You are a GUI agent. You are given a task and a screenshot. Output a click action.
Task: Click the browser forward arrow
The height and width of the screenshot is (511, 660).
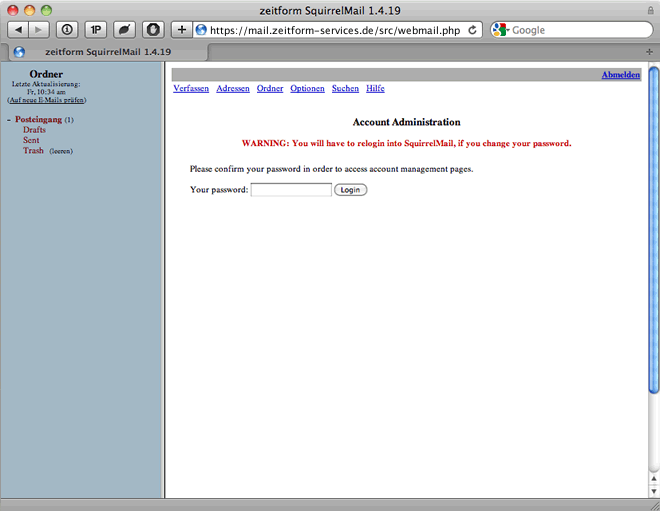click(x=39, y=30)
